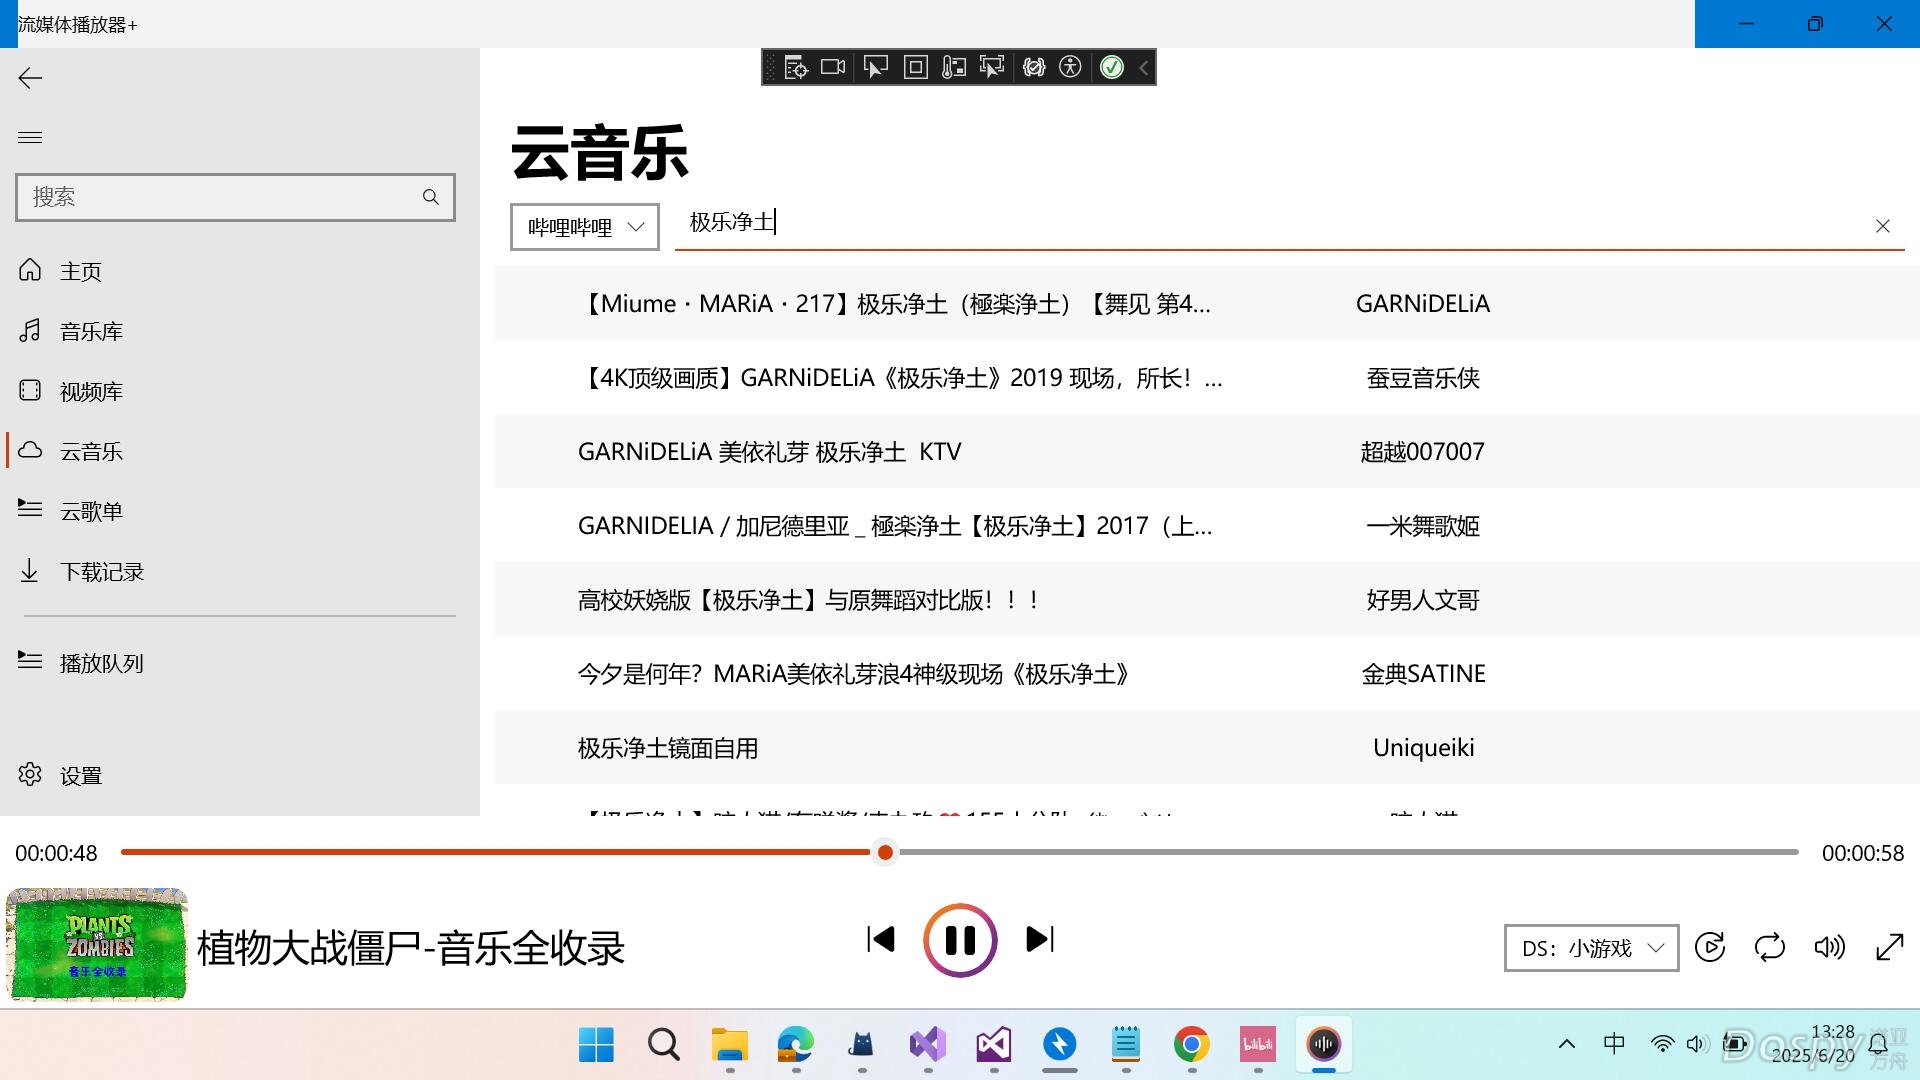The height and width of the screenshot is (1080, 1920).
Task: Toggle Track Focused Element in debug toolbar
Action: pos(992,67)
